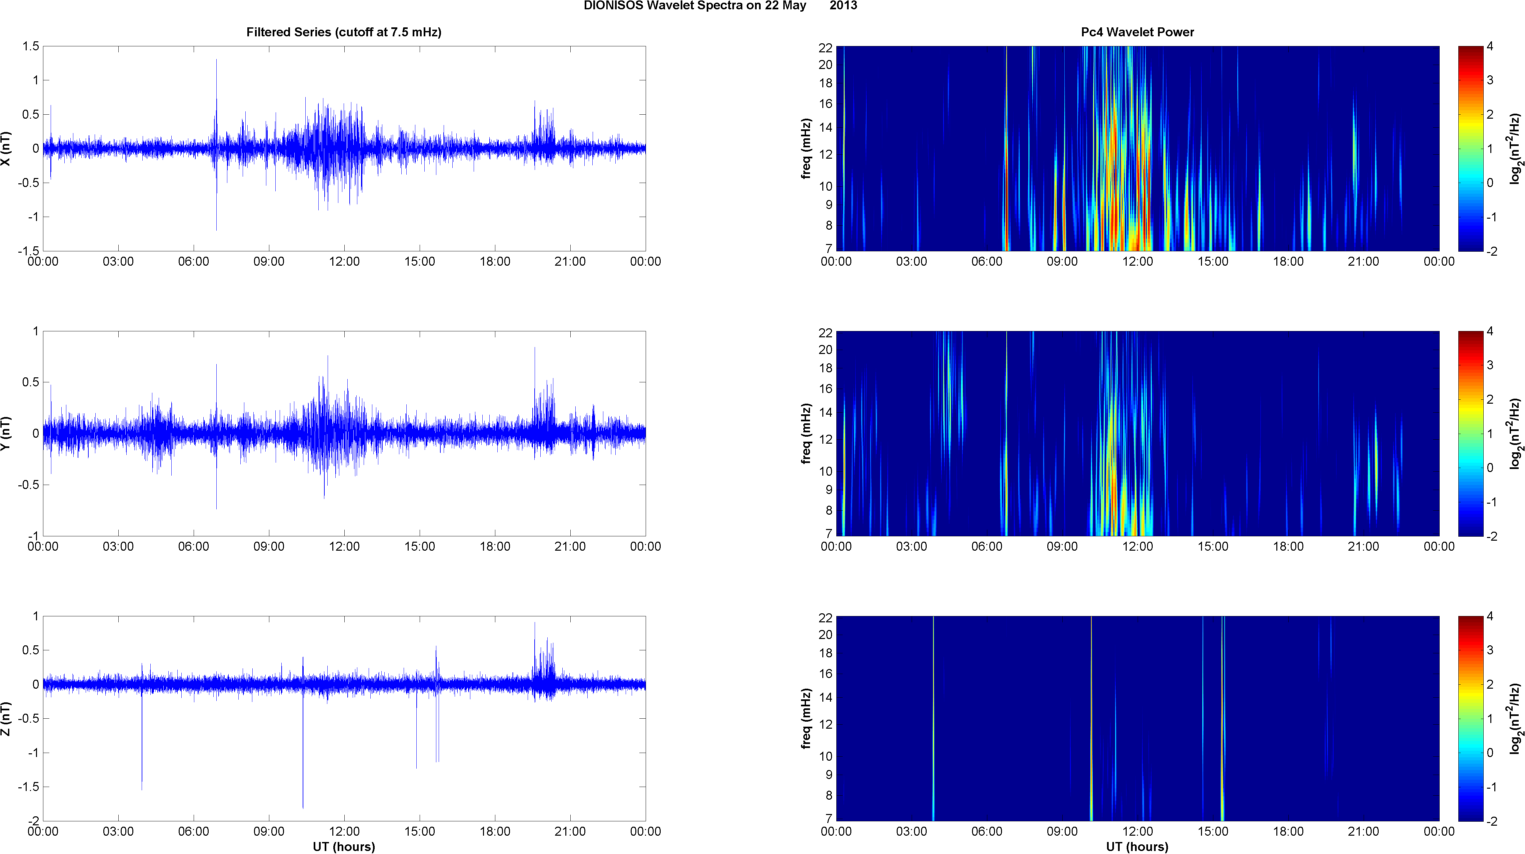Click '06:00' tick under the Y time series
The width and height of the screenshot is (1525, 854).
(193, 547)
